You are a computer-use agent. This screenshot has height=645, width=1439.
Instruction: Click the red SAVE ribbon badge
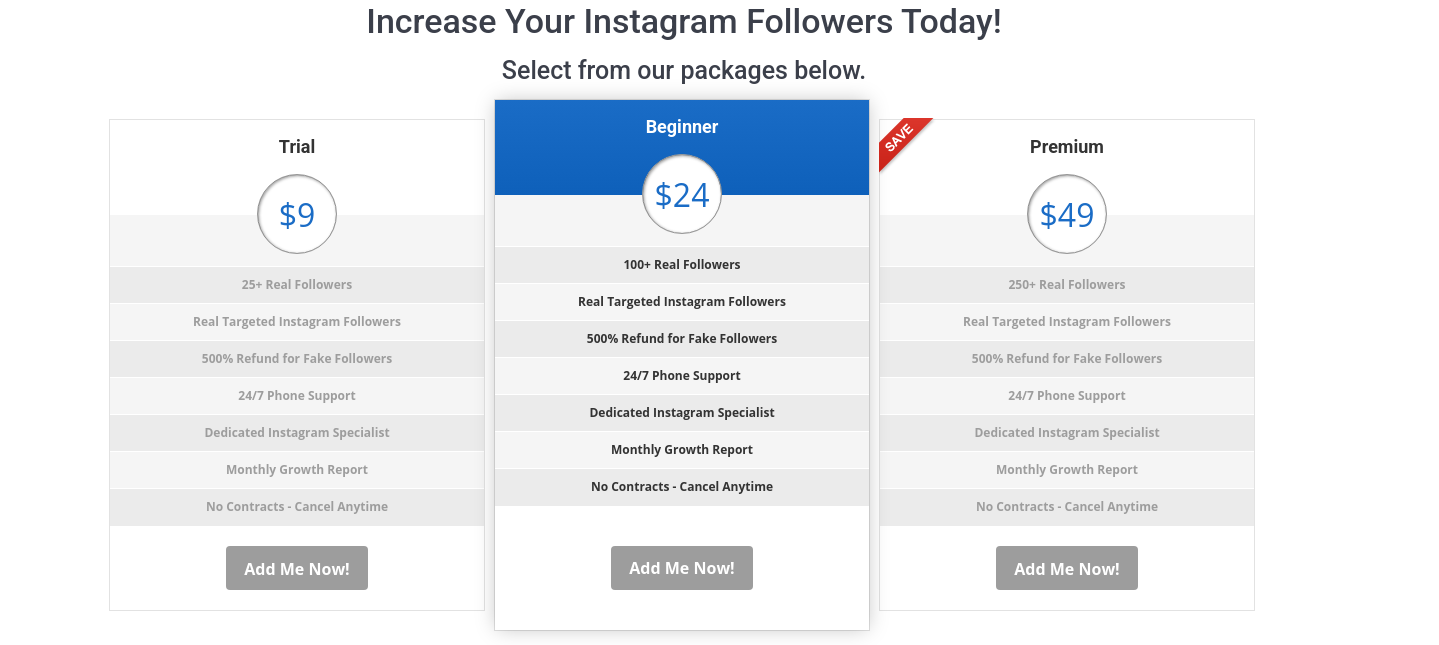(903, 141)
